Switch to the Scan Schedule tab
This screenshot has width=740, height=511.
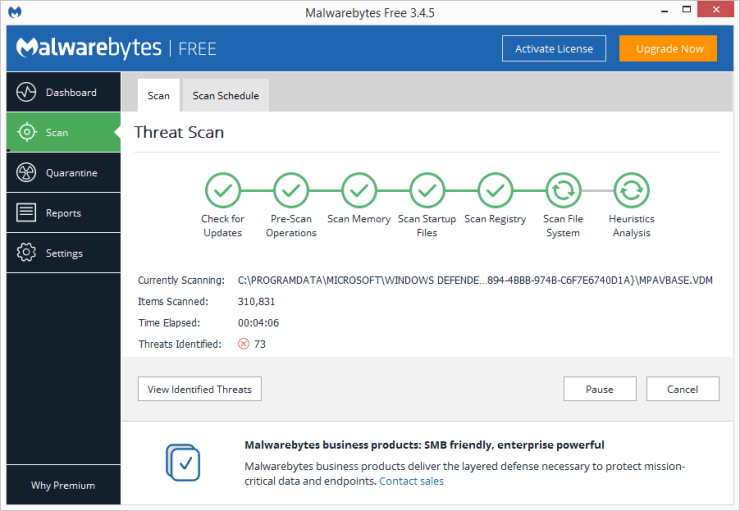tap(225, 96)
